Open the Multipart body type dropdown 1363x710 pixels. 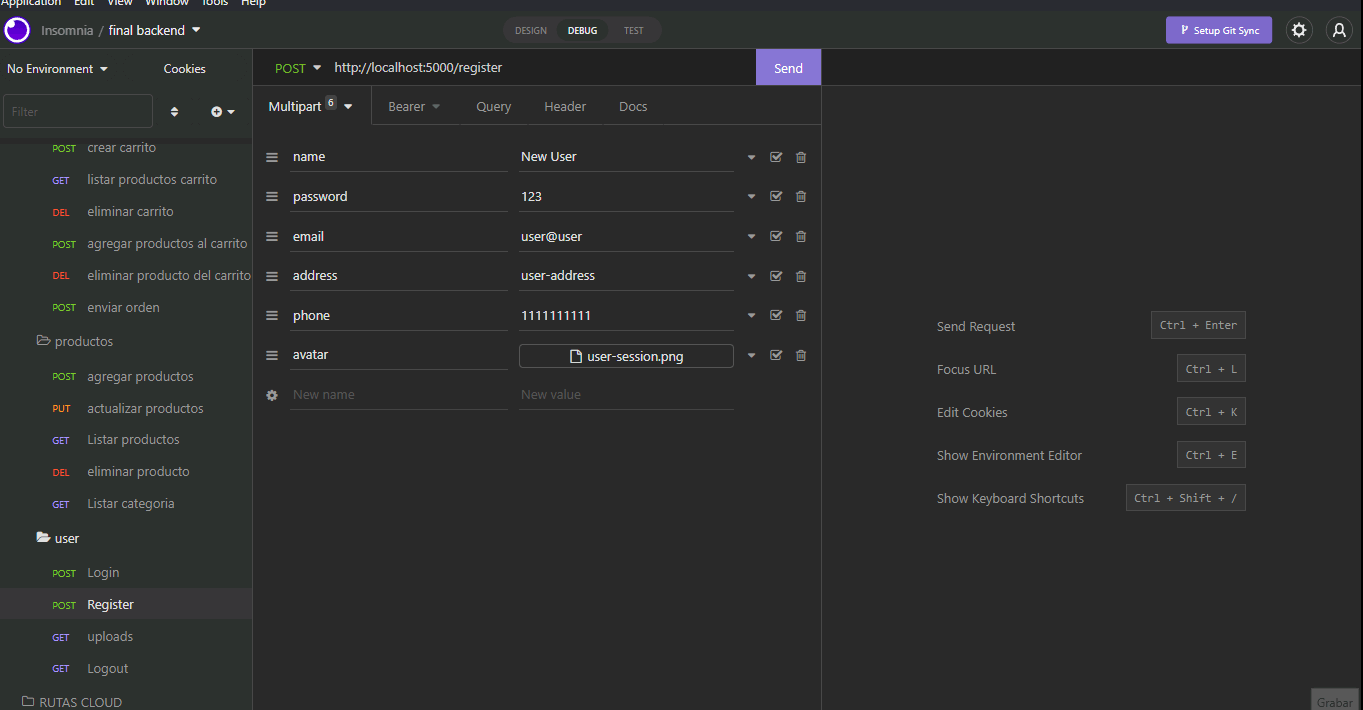310,104
